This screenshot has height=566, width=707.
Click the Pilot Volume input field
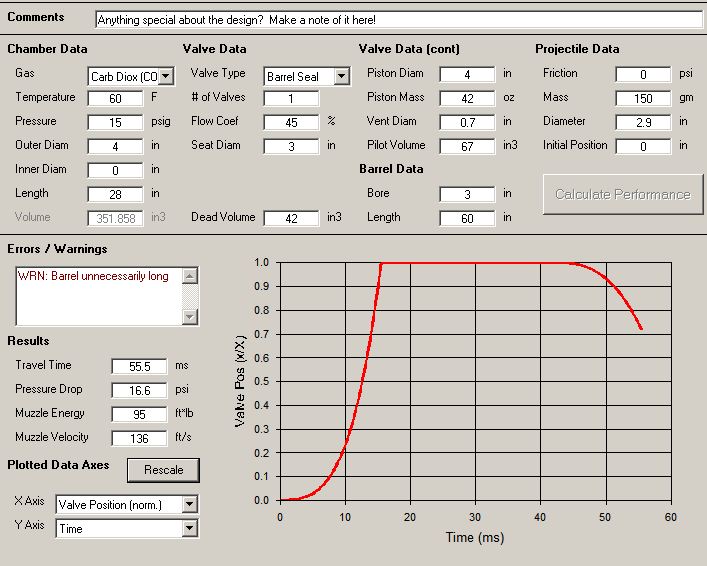click(x=467, y=146)
